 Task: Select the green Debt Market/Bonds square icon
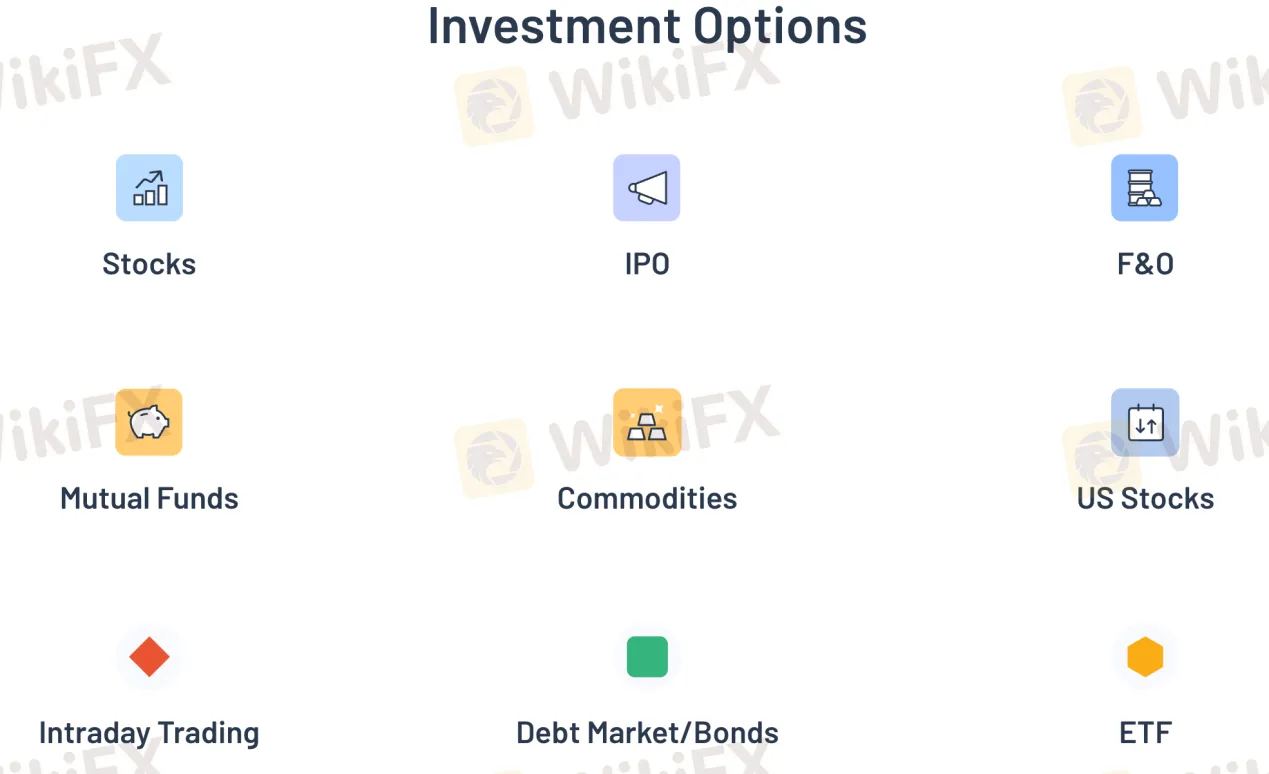pyautogui.click(x=646, y=657)
